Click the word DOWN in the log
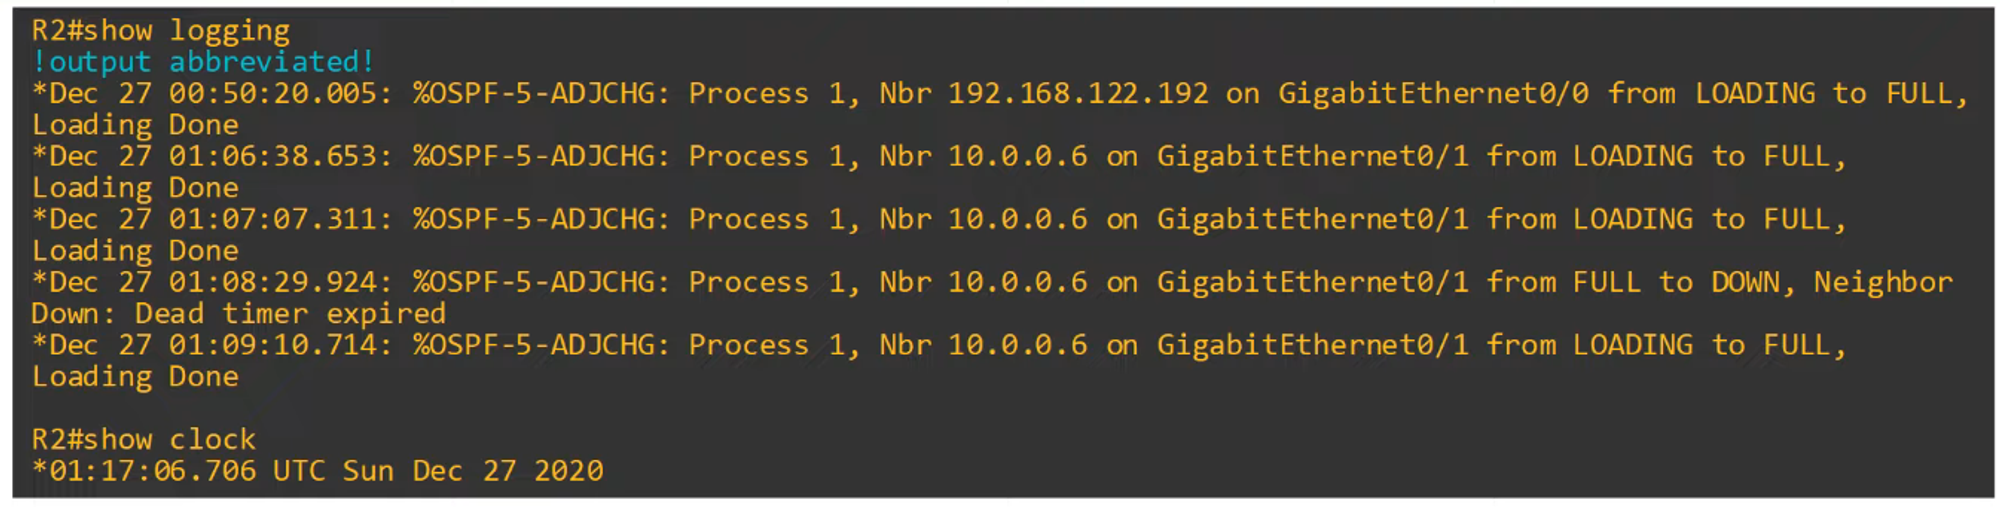The width and height of the screenshot is (2000, 507). [1745, 283]
